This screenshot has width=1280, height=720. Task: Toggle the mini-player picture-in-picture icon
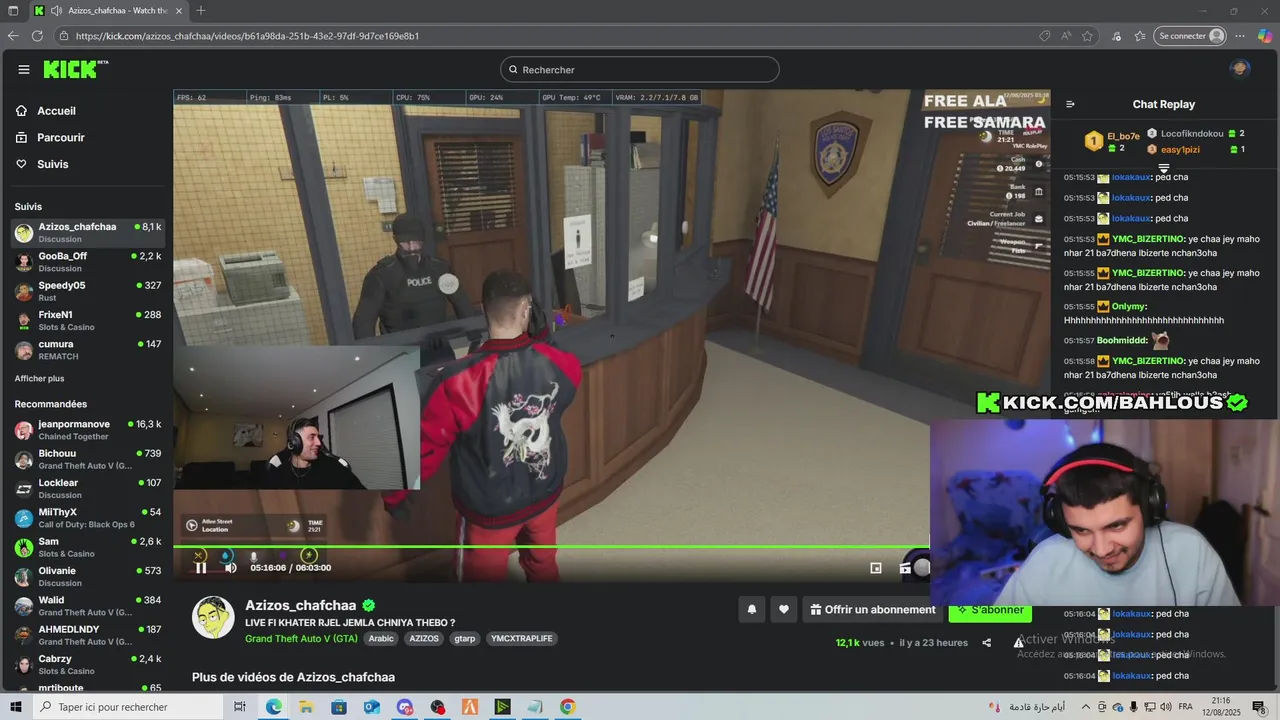click(x=876, y=568)
